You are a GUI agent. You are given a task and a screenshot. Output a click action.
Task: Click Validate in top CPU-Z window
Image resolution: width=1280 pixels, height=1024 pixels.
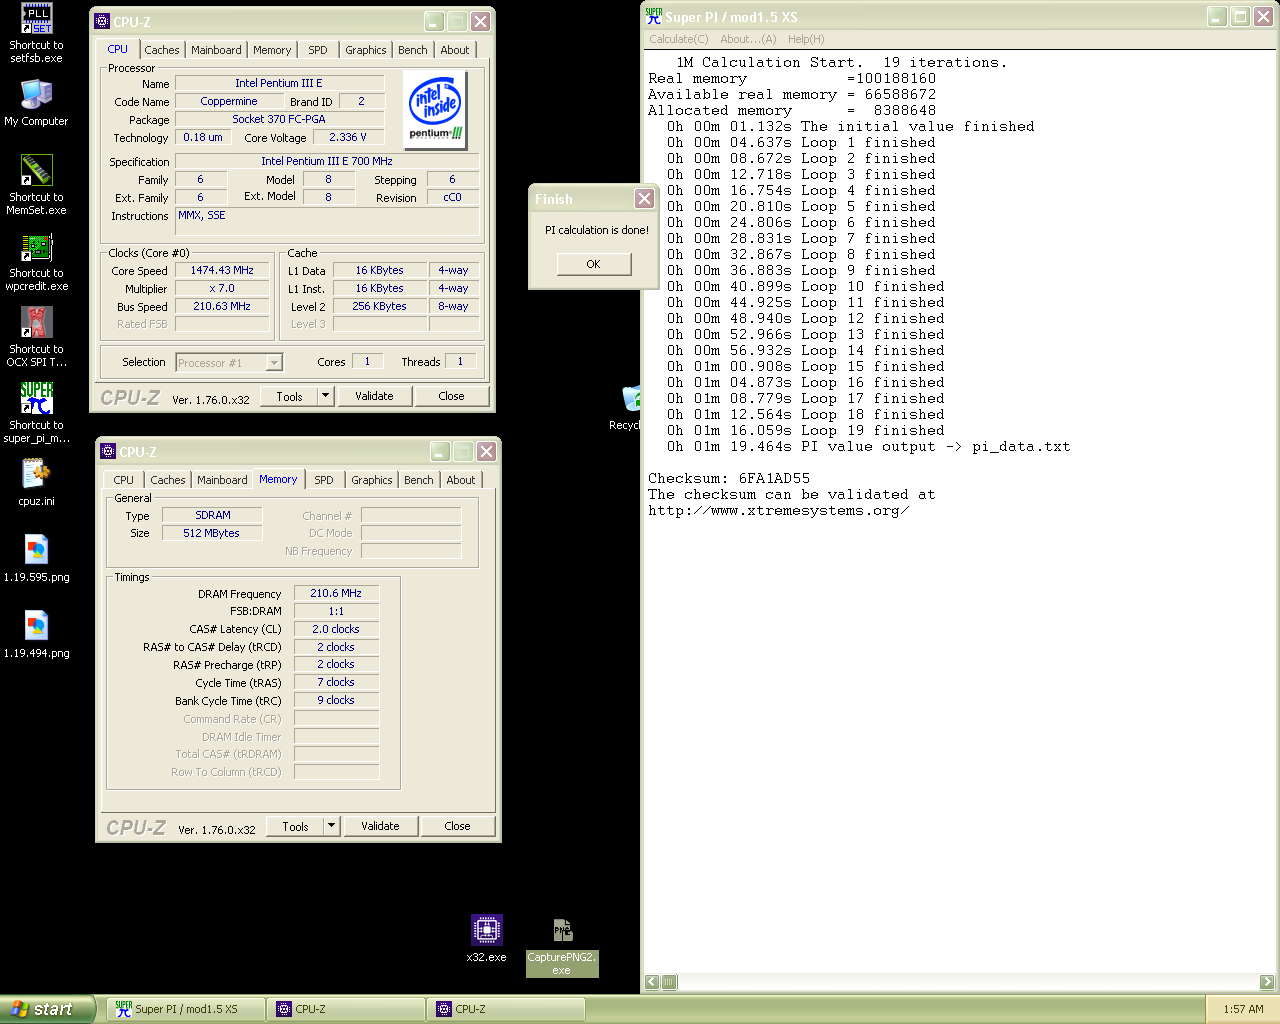[374, 396]
